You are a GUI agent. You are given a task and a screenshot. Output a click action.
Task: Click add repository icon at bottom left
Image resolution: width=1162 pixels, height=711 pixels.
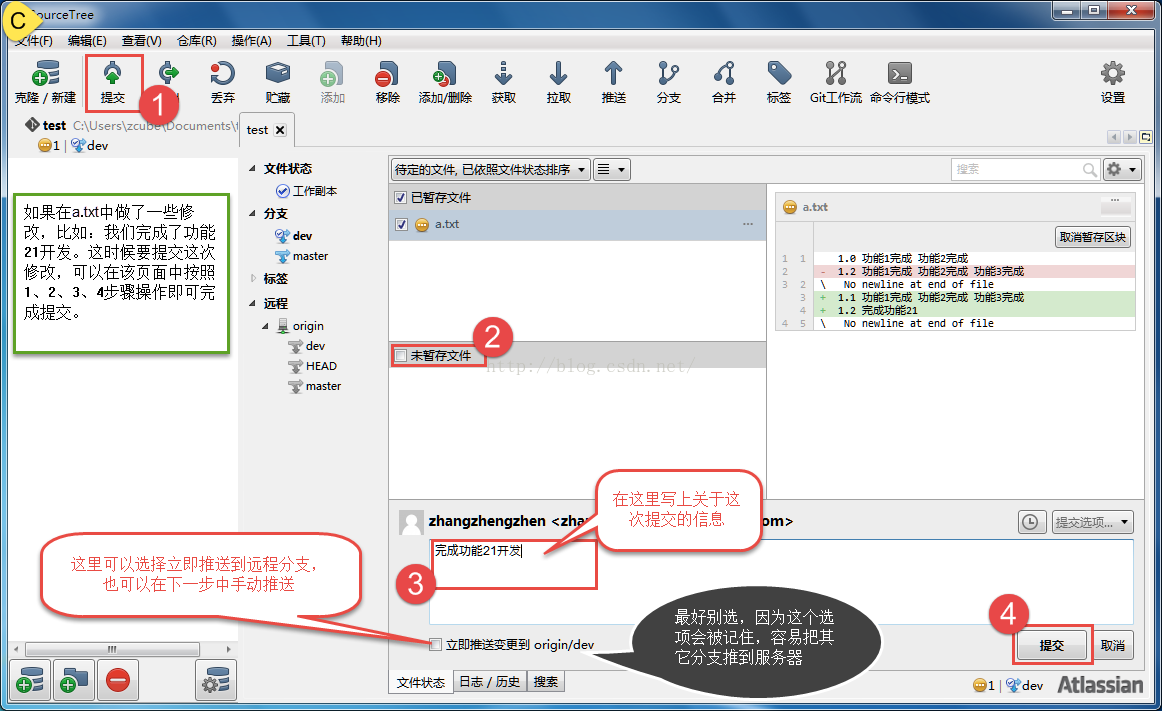(x=30, y=680)
